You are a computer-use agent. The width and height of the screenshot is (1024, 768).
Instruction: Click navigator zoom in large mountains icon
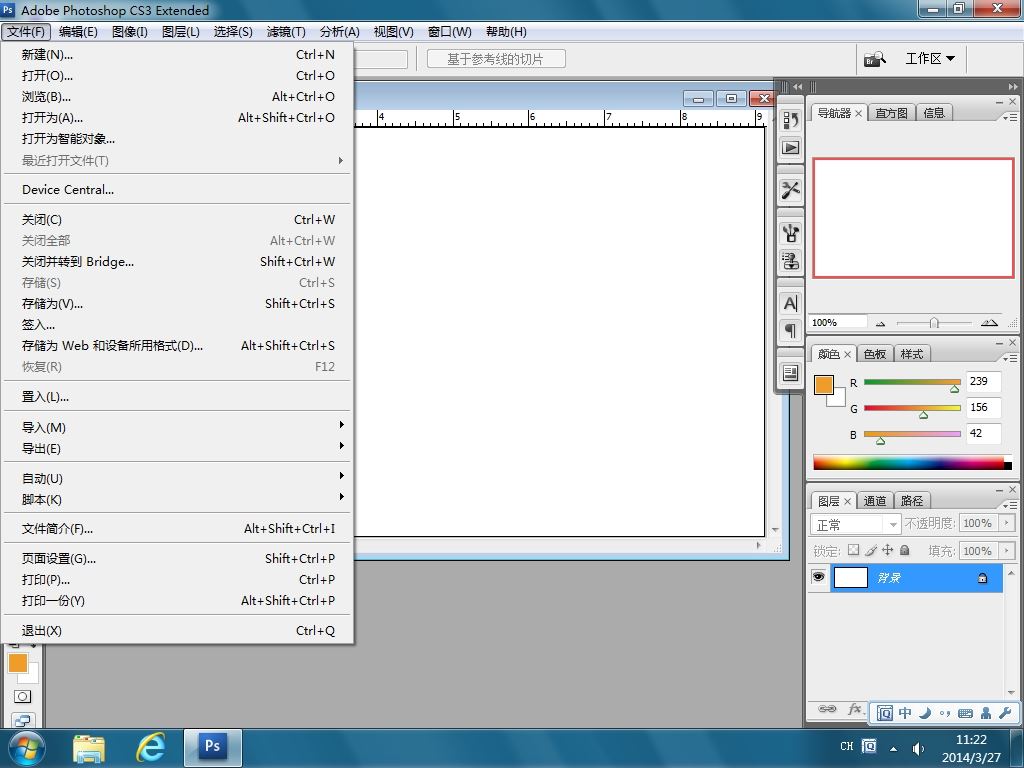pyautogui.click(x=989, y=323)
